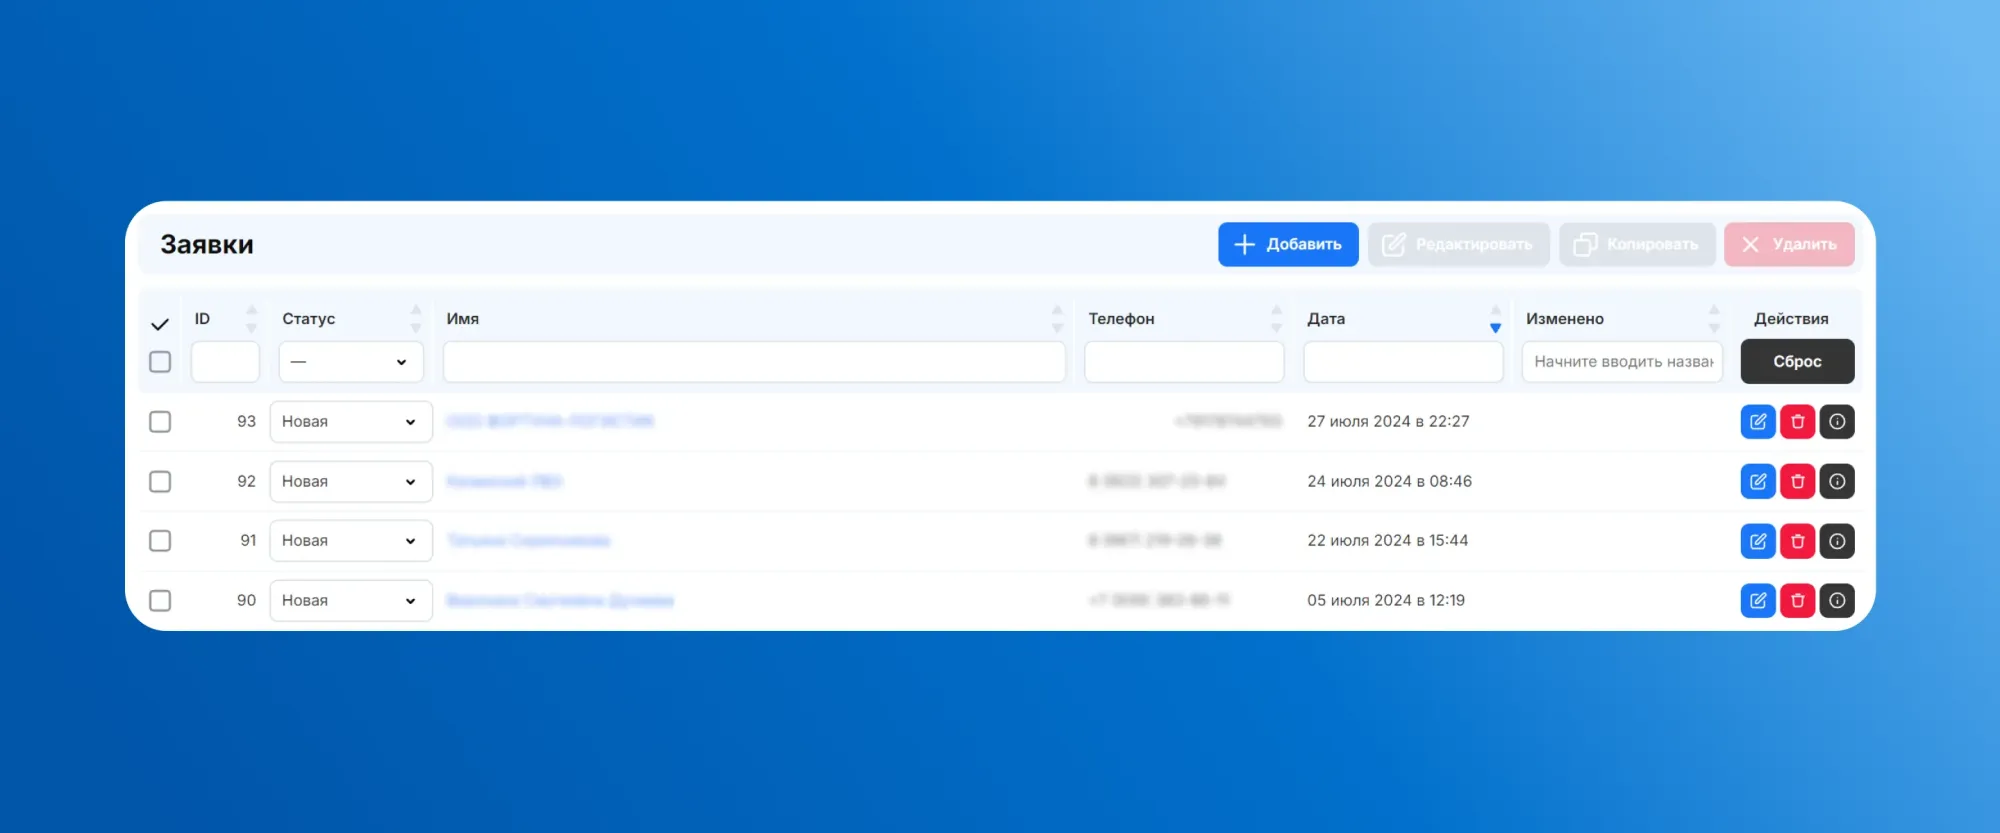Click date '27 июля 2024 в 22:27'
Image resolution: width=2000 pixels, height=833 pixels.
[x=1388, y=421]
